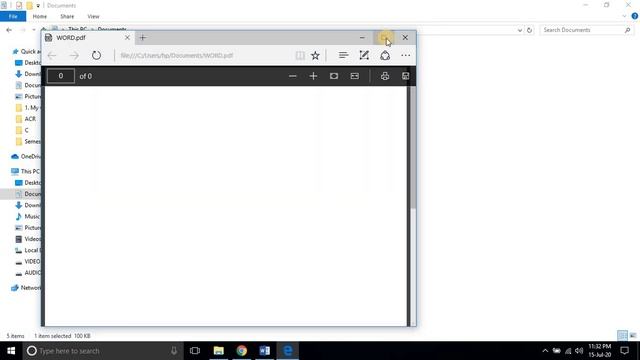Zoom out the PDF
The width and height of the screenshot is (640, 360).
[x=292, y=76]
